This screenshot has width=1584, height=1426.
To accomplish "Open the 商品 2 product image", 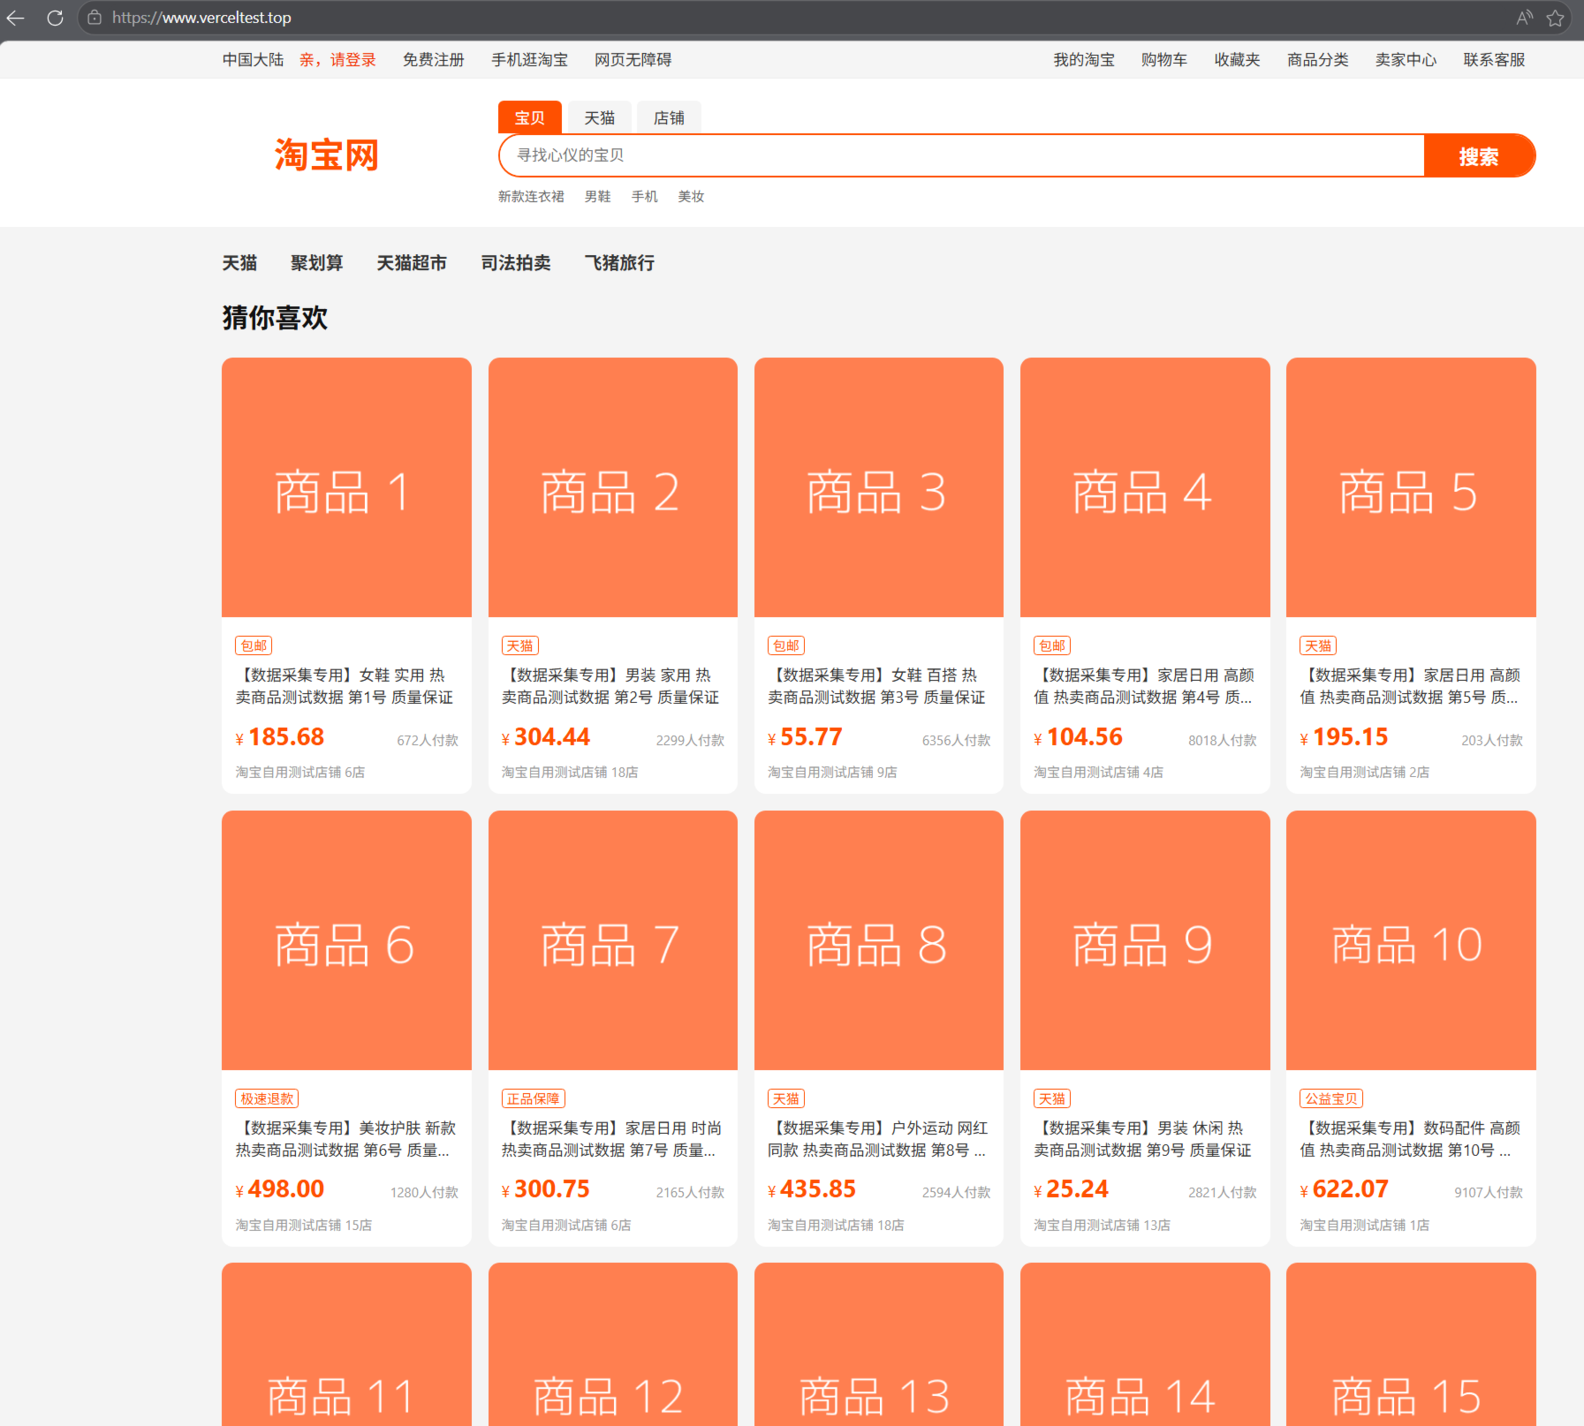I will 613,487.
